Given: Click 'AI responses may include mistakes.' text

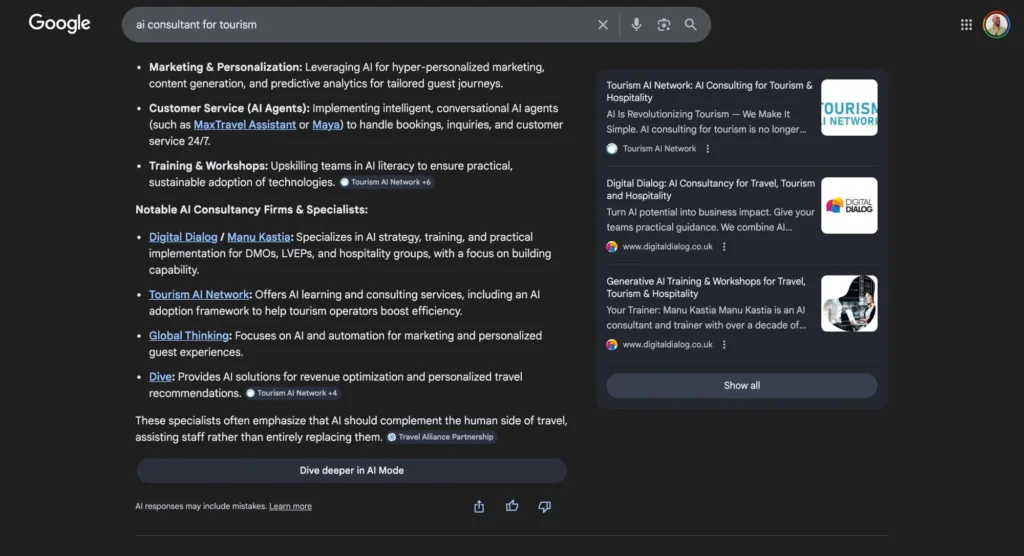Looking at the screenshot, I should [201, 506].
